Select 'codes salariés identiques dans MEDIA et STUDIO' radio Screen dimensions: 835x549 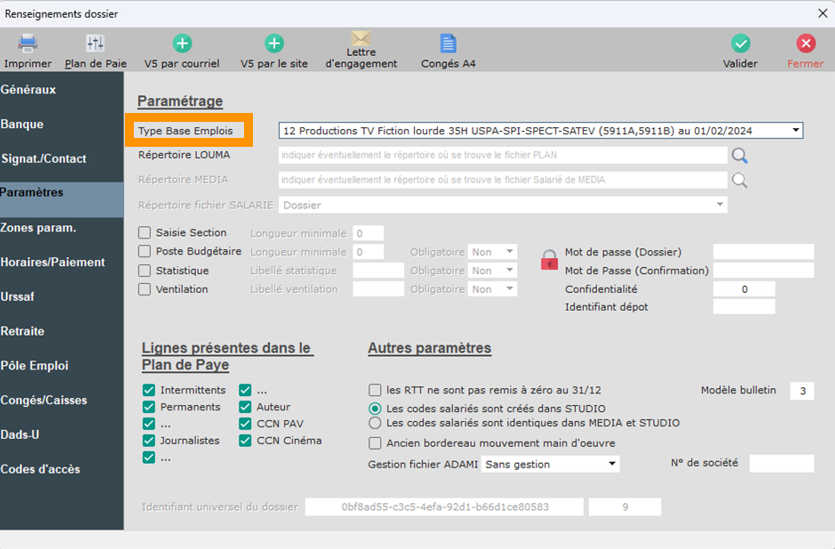(x=375, y=423)
